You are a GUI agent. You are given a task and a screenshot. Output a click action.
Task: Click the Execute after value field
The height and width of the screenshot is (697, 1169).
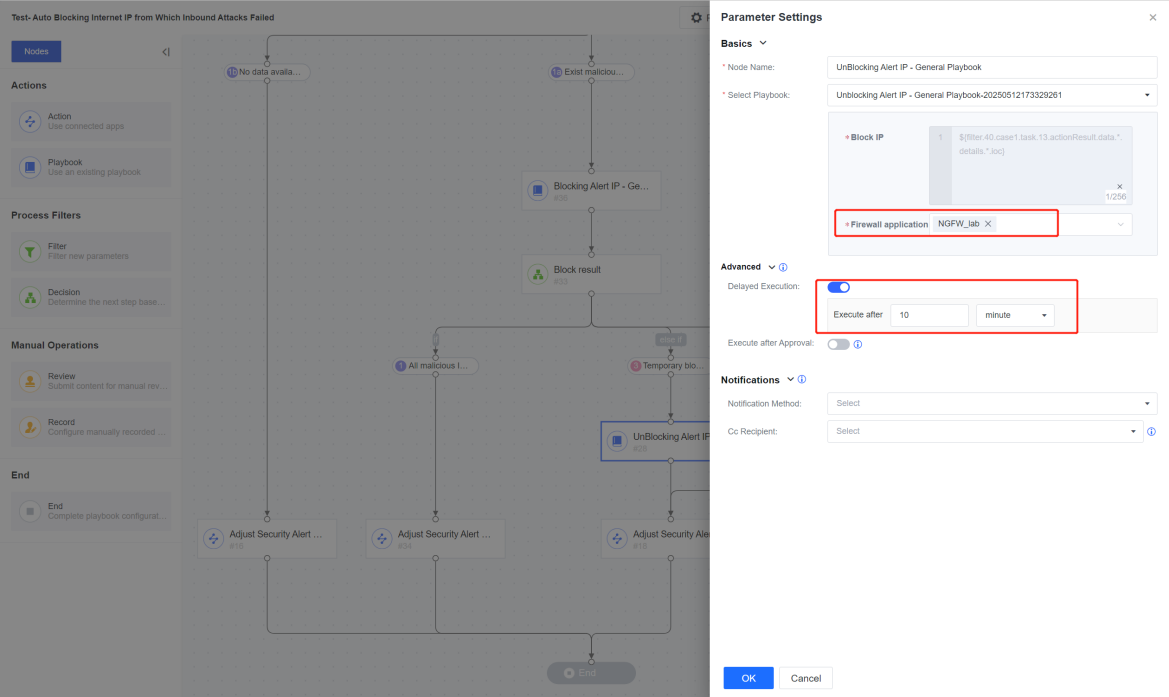tap(929, 315)
